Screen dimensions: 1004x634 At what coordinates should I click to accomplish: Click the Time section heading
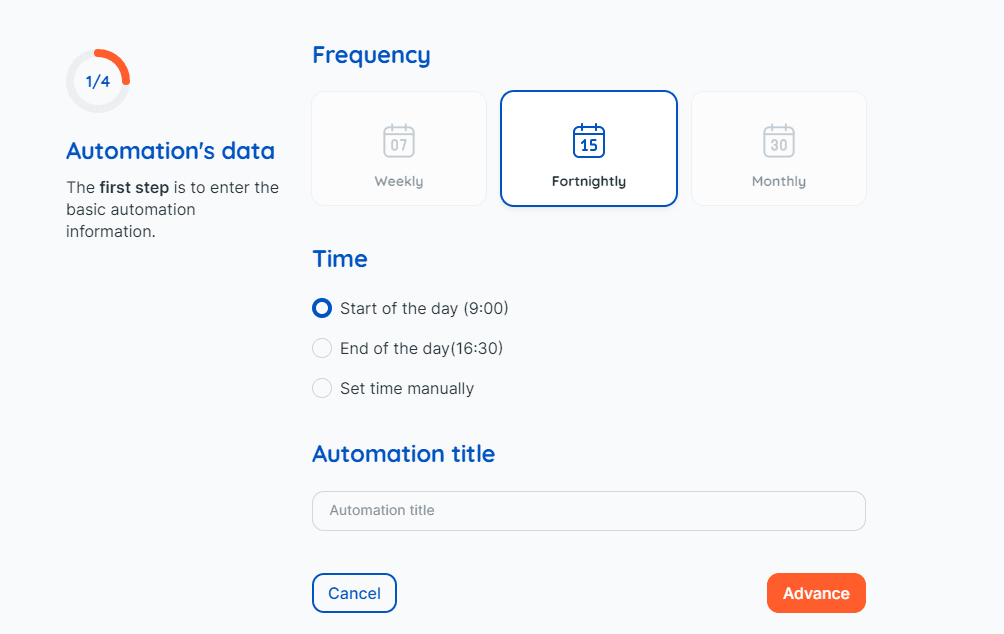click(x=340, y=259)
